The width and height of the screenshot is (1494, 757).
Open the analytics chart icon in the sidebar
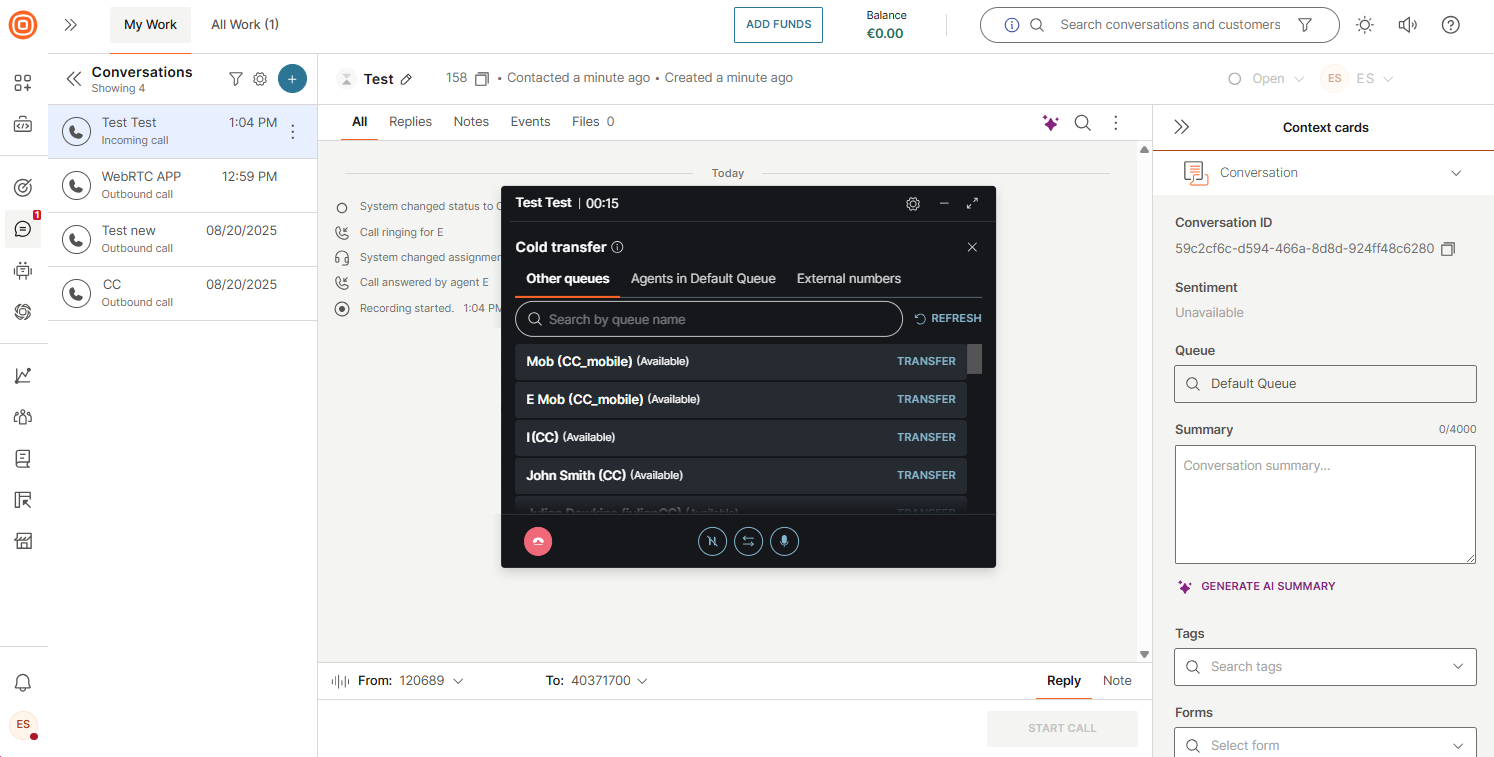pyautogui.click(x=23, y=376)
